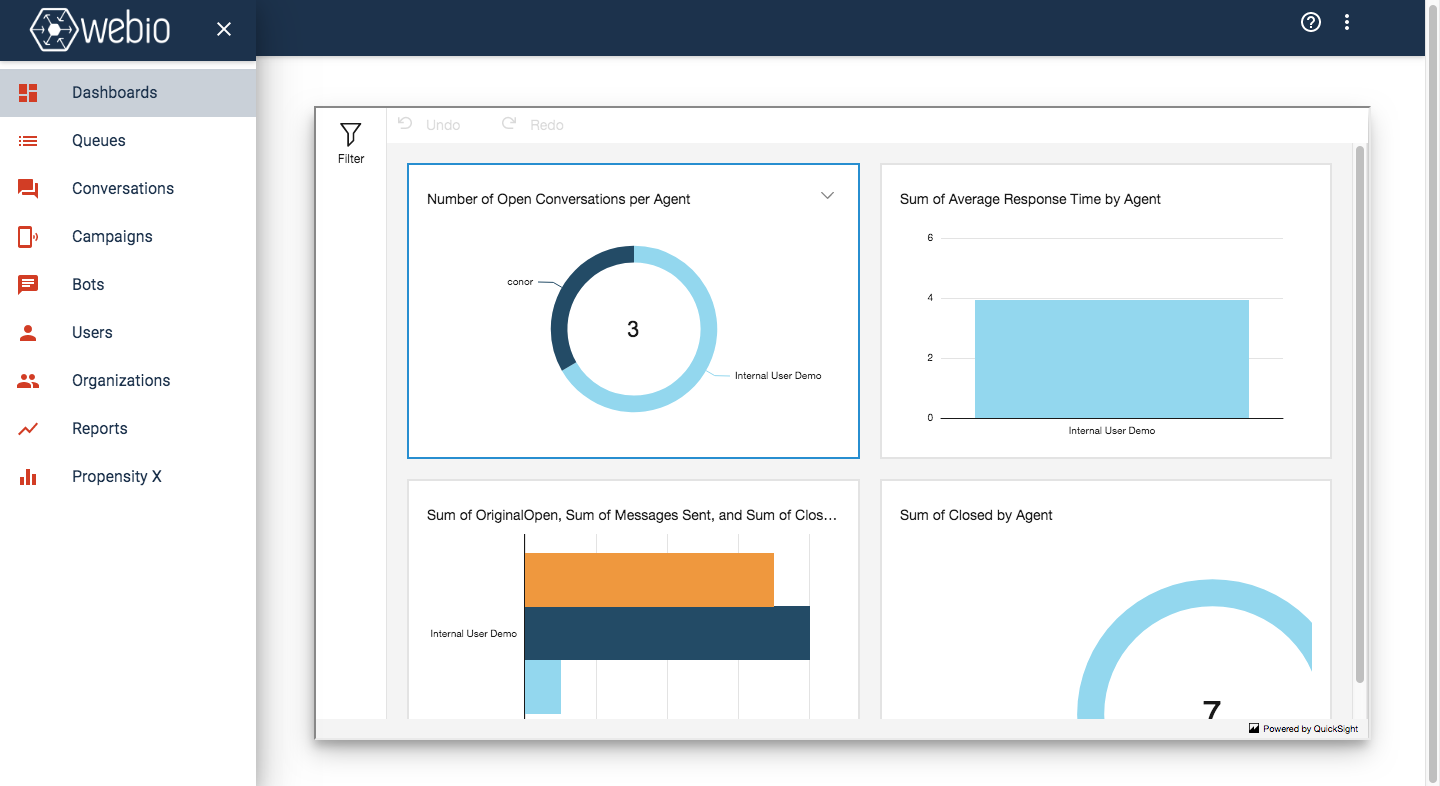This screenshot has height=786, width=1440.
Task: Click the webio logo
Action: 100,29
